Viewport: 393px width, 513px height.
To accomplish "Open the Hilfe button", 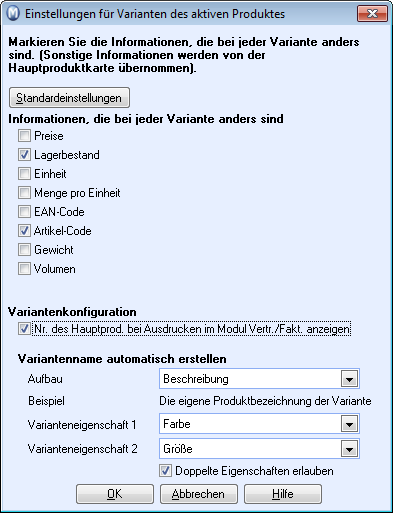I will click(x=283, y=494).
